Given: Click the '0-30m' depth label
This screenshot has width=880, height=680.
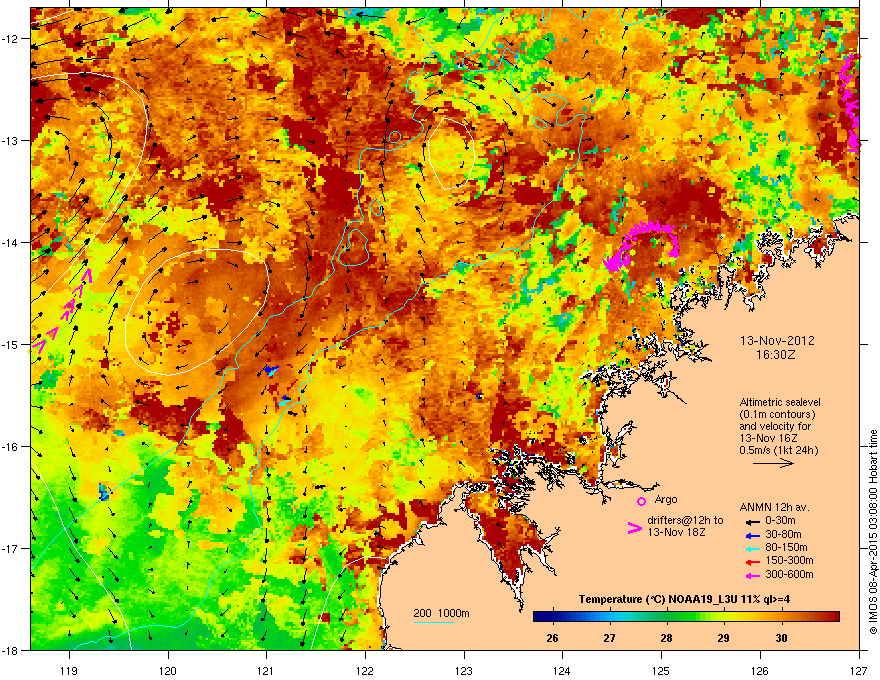Looking at the screenshot, I should [780, 521].
